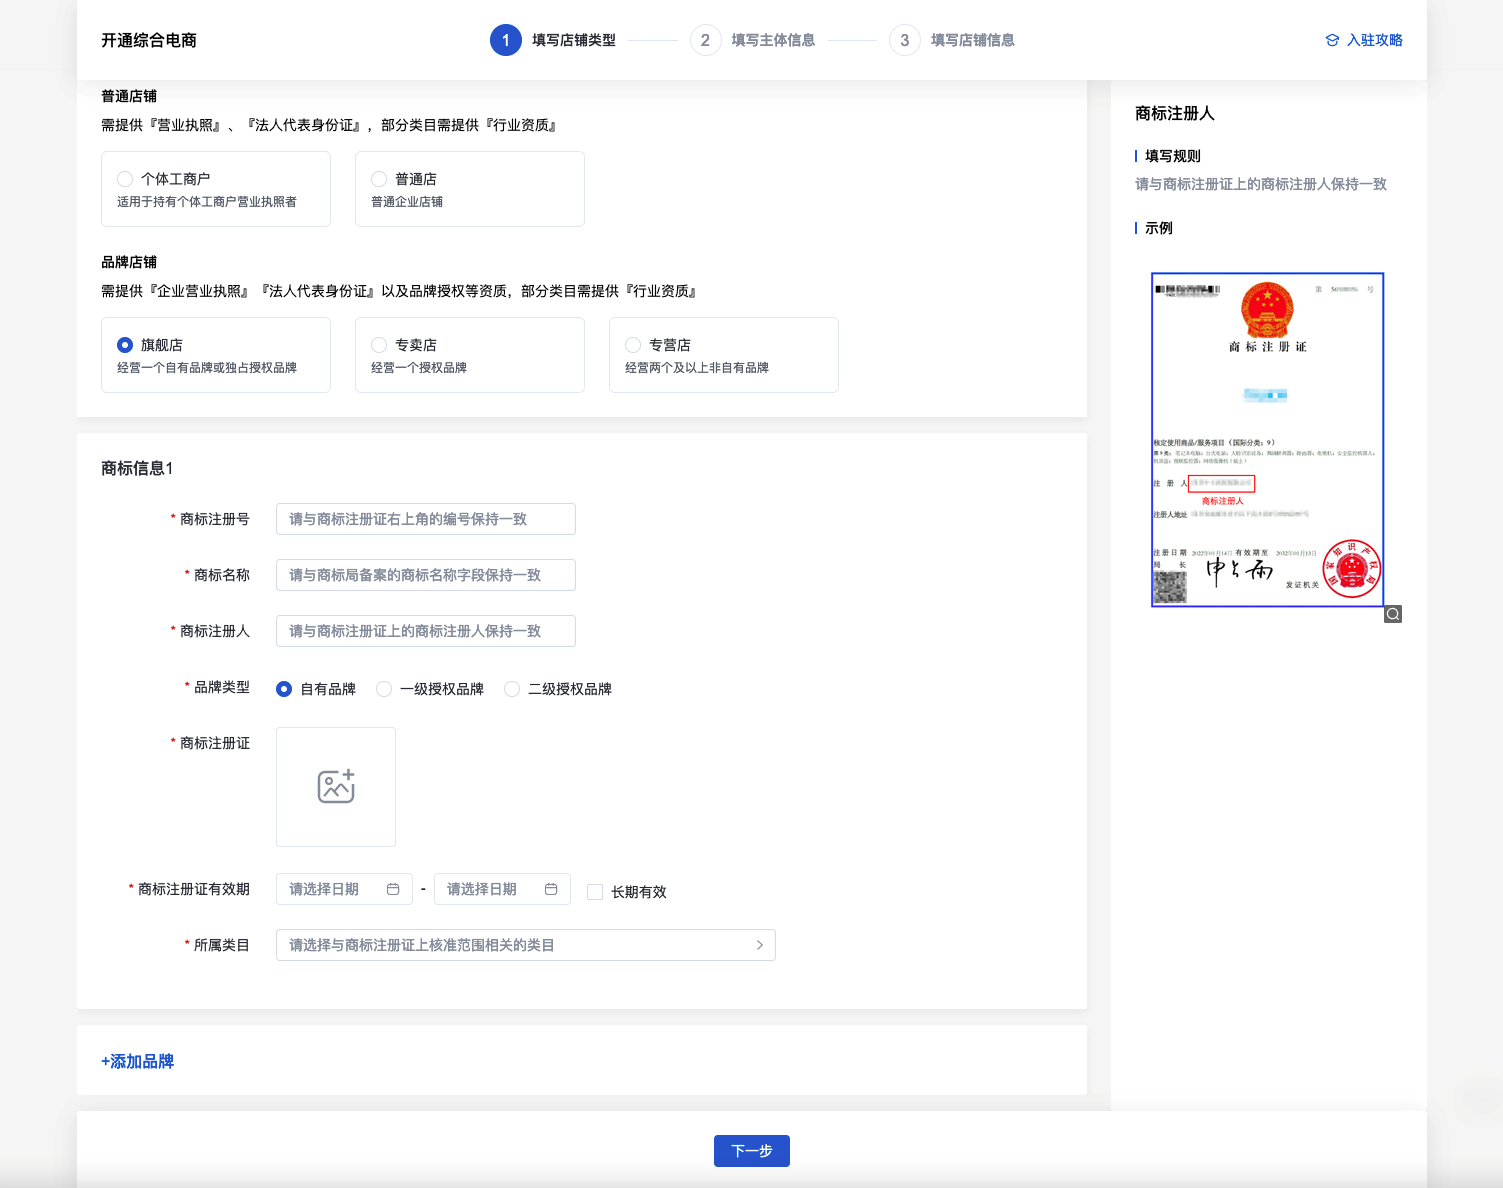Enable the 长期有效 checkbox
Image resolution: width=1503 pixels, height=1188 pixels.
(595, 892)
